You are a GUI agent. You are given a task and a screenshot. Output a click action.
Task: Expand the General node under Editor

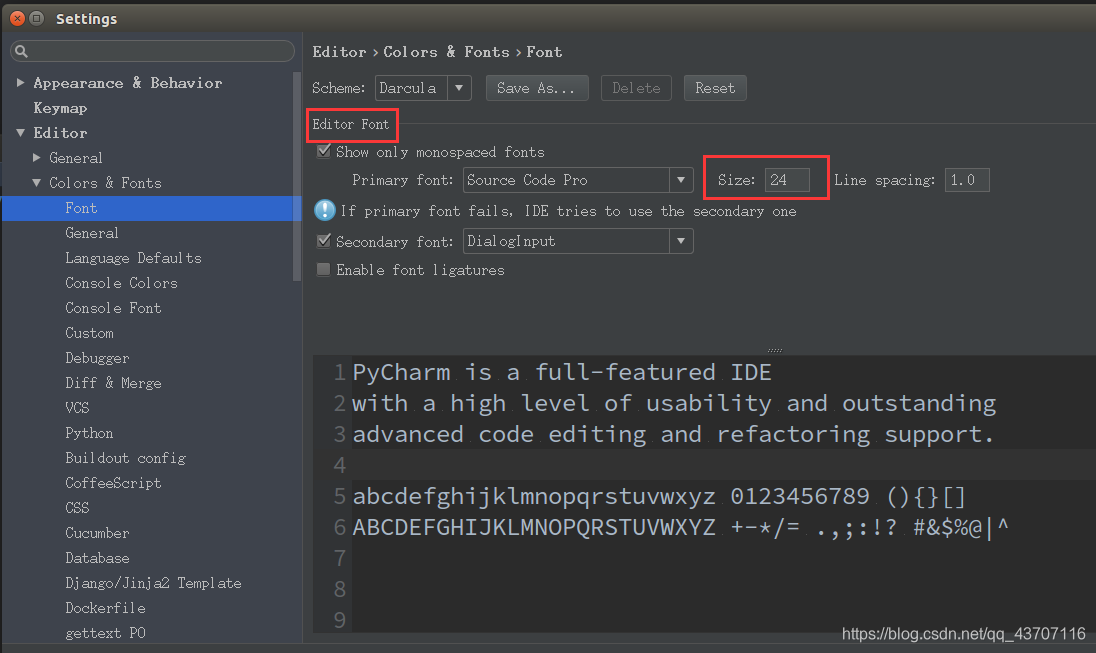[x=36, y=157]
